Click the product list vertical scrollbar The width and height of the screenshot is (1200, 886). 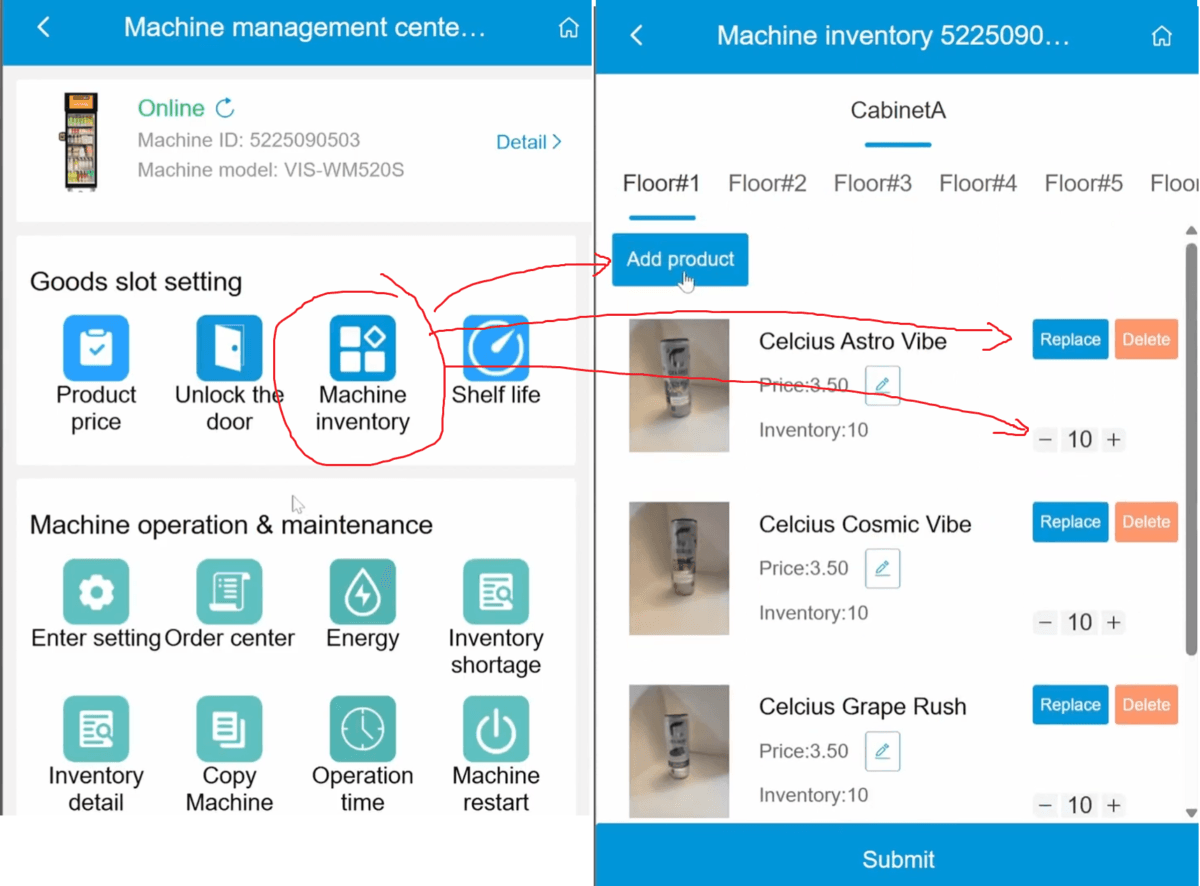(x=1191, y=450)
